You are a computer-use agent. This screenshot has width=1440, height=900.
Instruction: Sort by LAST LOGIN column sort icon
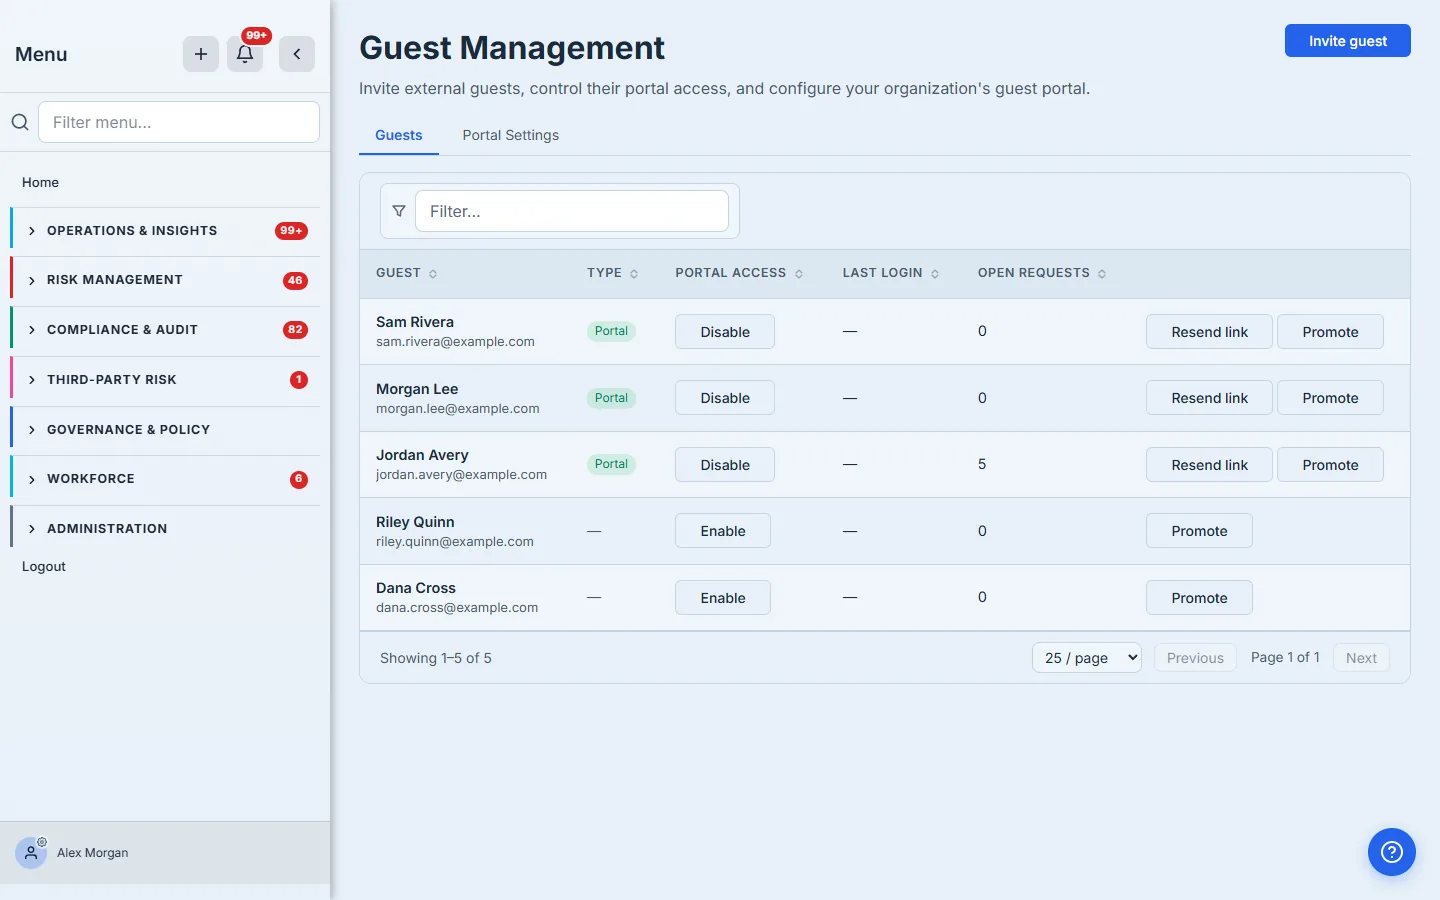pos(935,274)
